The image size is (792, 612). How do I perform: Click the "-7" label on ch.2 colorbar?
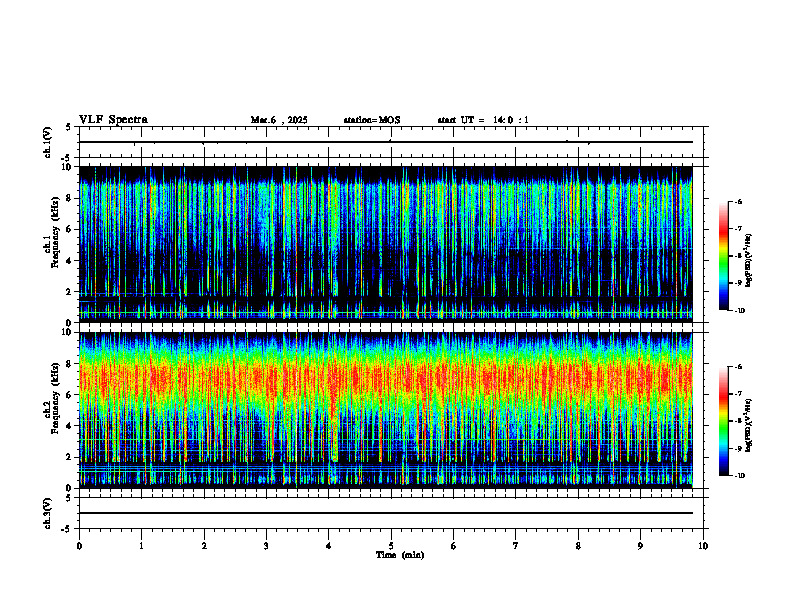(x=738, y=394)
